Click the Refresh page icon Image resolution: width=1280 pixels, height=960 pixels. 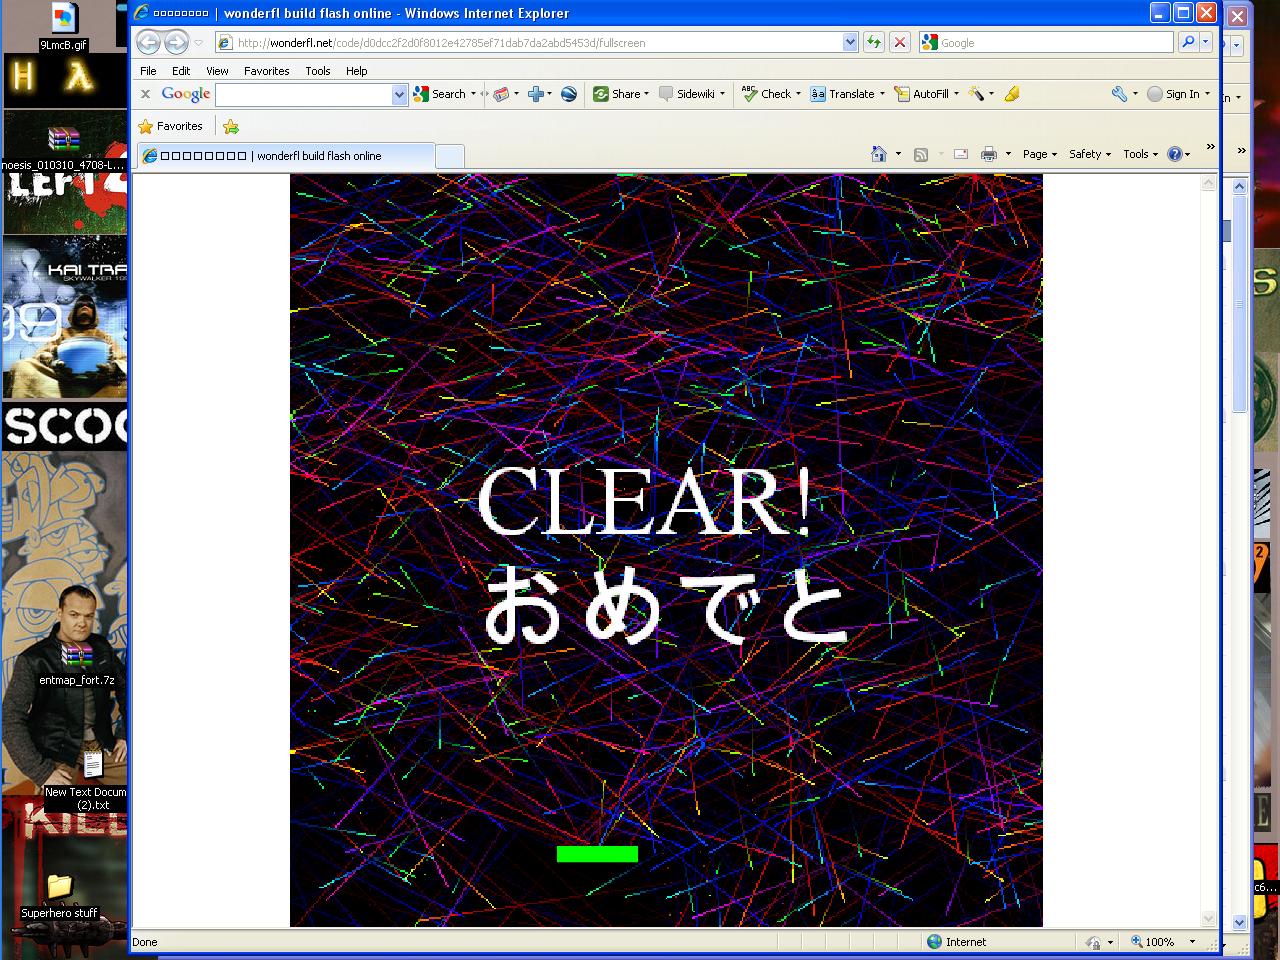point(874,42)
